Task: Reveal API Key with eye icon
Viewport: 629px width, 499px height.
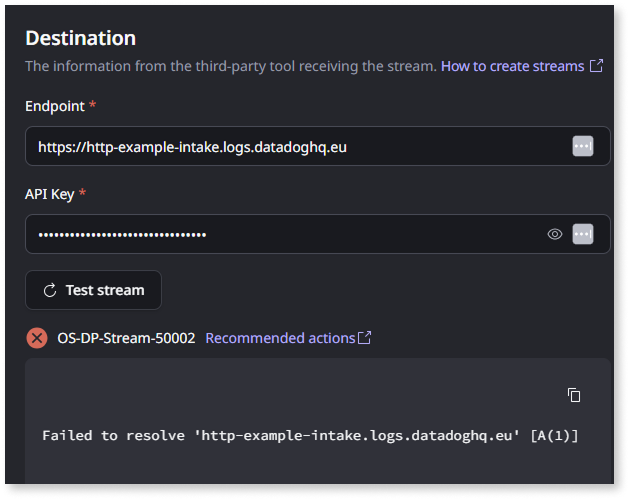Action: 555,234
